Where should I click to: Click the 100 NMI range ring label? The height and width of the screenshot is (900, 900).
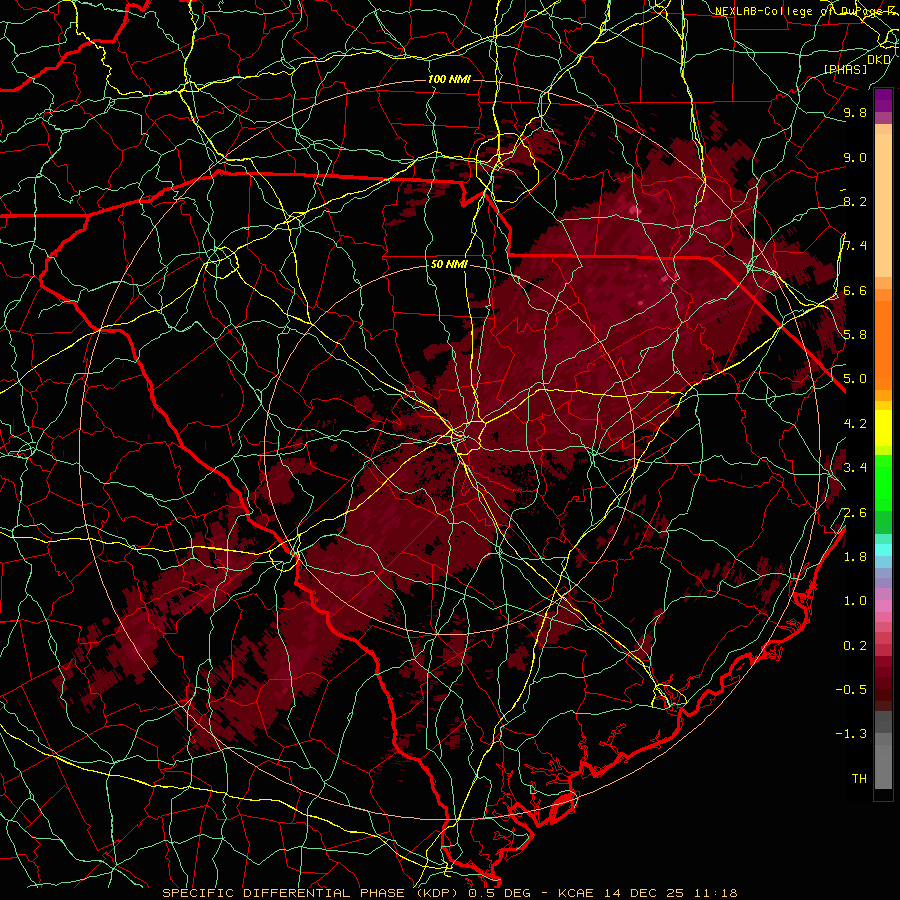click(x=449, y=79)
